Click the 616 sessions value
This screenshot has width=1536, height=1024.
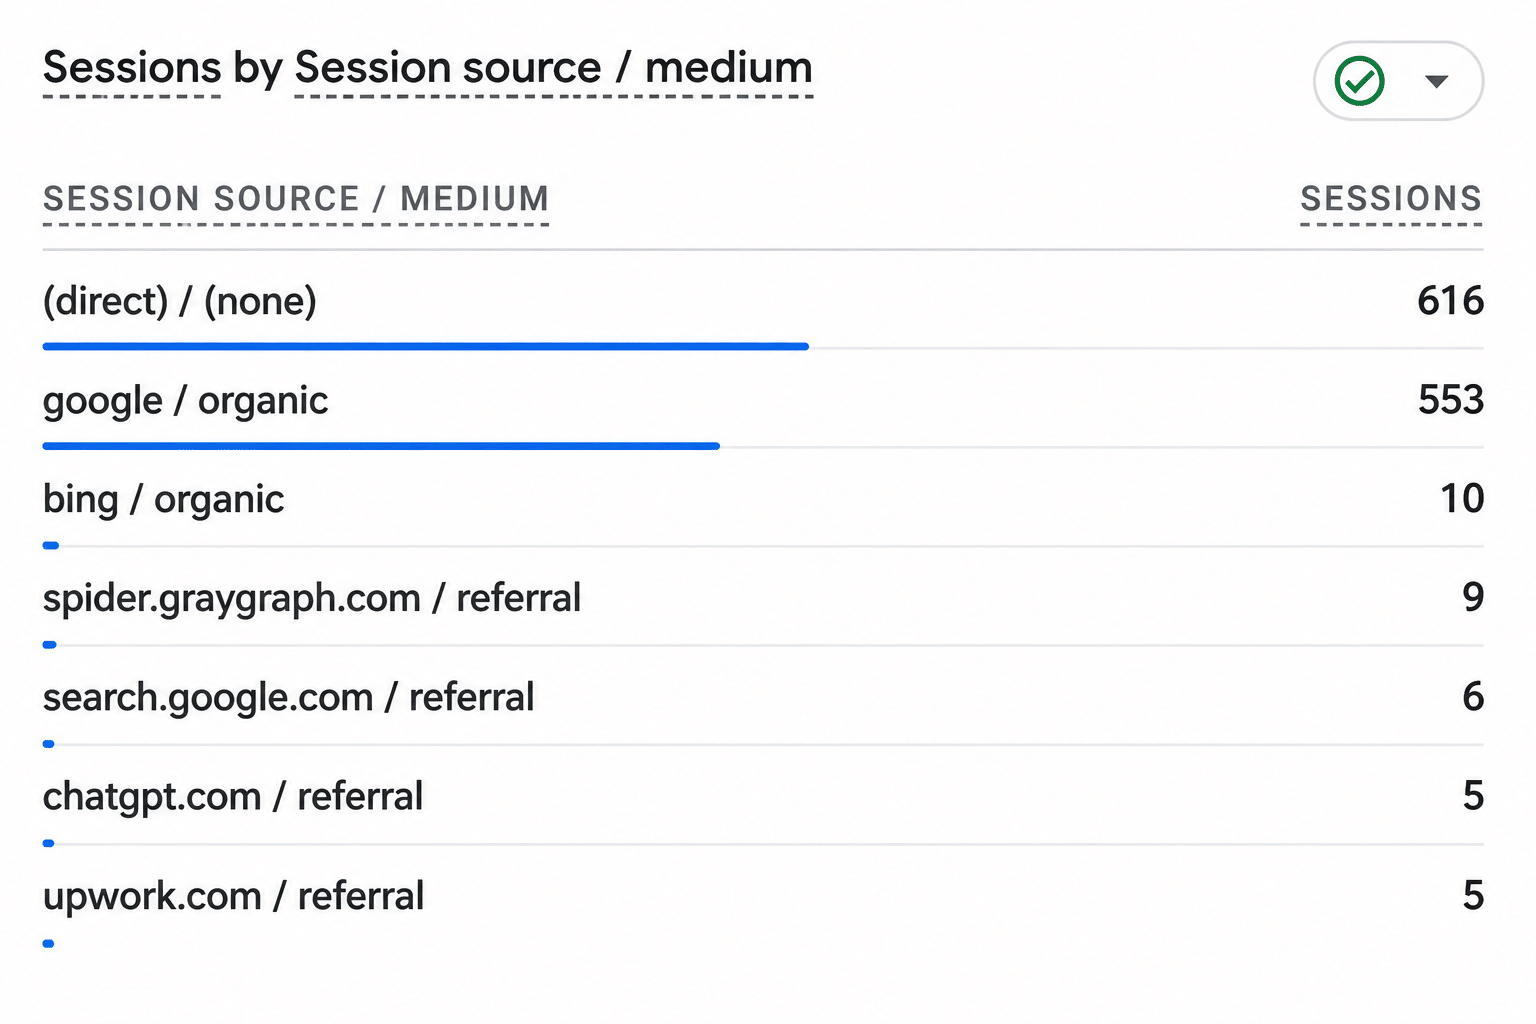(1450, 301)
